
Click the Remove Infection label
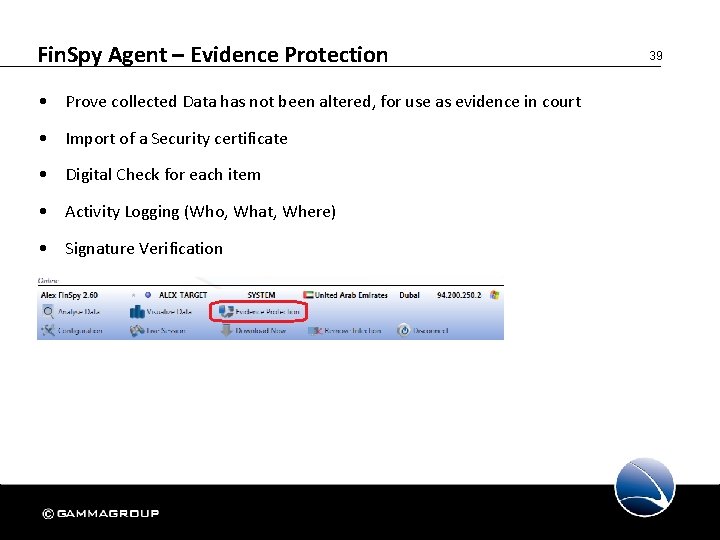click(x=352, y=331)
